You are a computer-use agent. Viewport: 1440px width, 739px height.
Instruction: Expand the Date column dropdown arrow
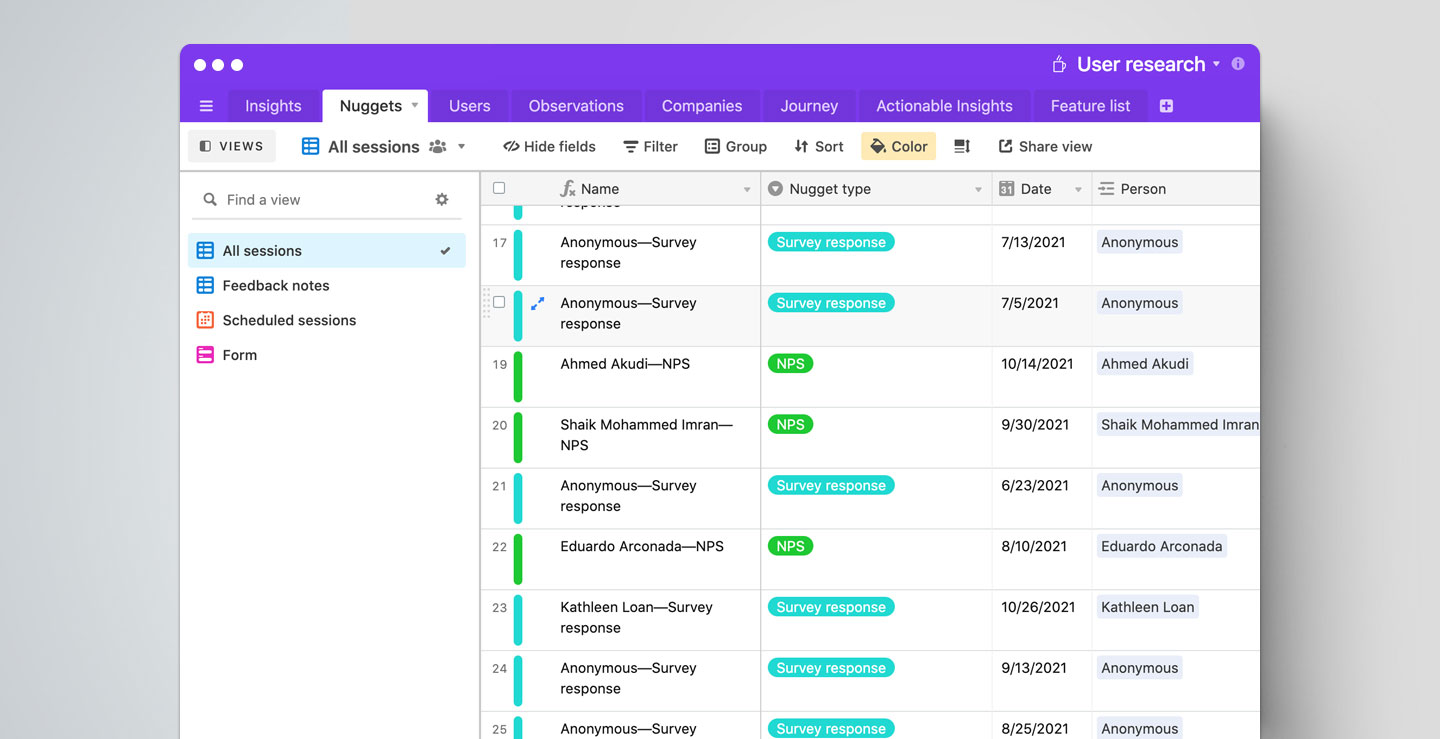pos(1078,190)
